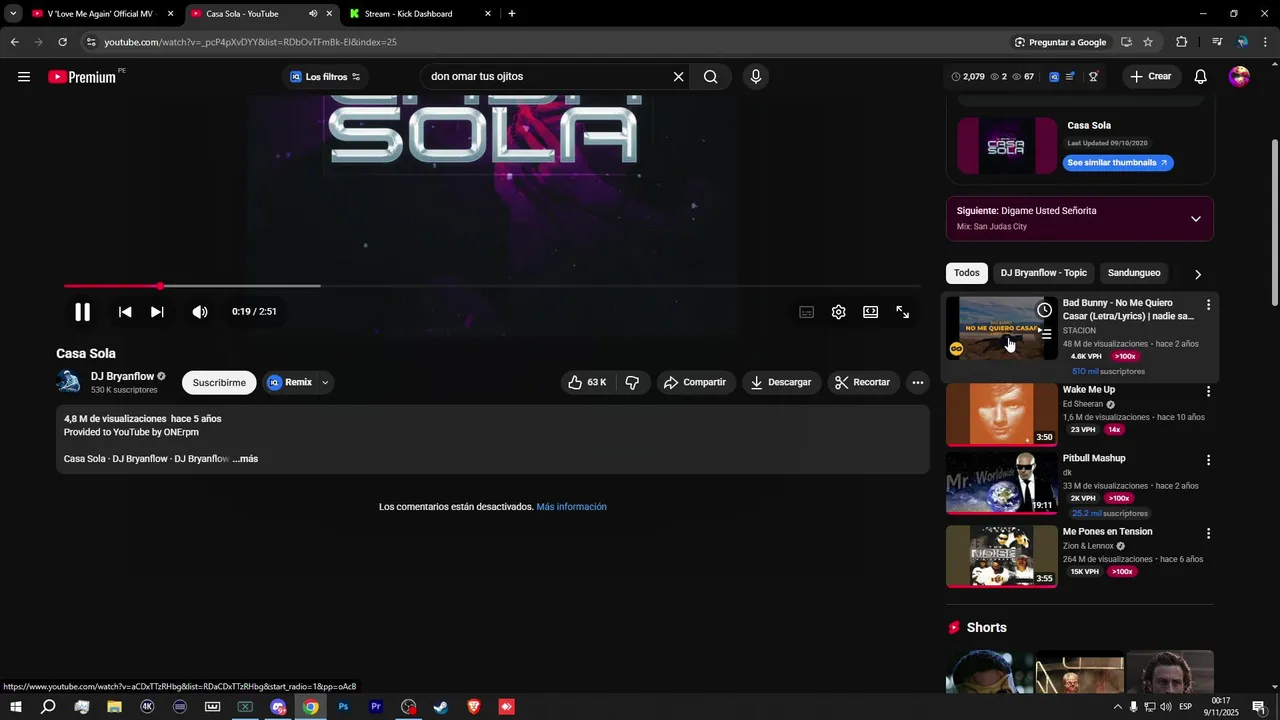Click Preguntar a Google lens button
The width and height of the screenshot is (1280, 720).
tap(1060, 42)
